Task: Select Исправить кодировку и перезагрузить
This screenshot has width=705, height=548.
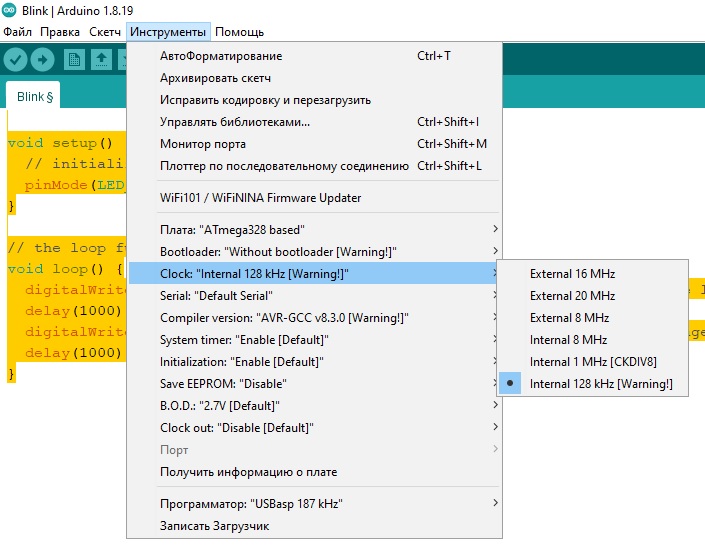Action: [x=314, y=100]
